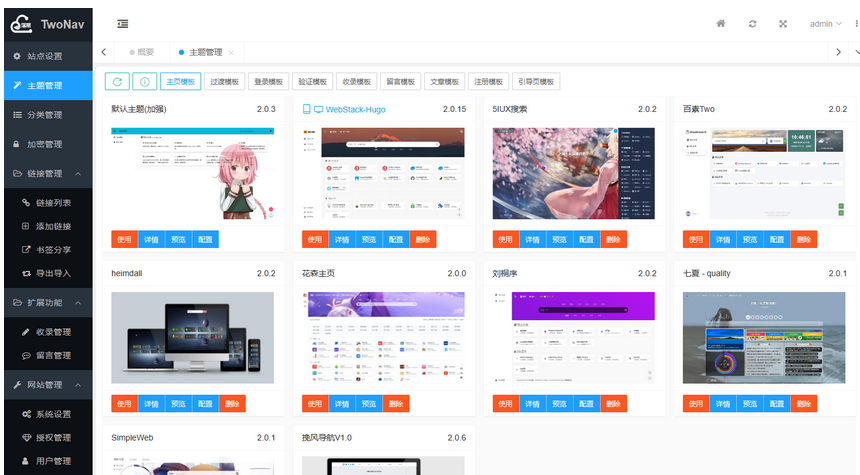The height and width of the screenshot is (475, 860).
Task: Select 注册模板 template tab
Action: [x=488, y=82]
